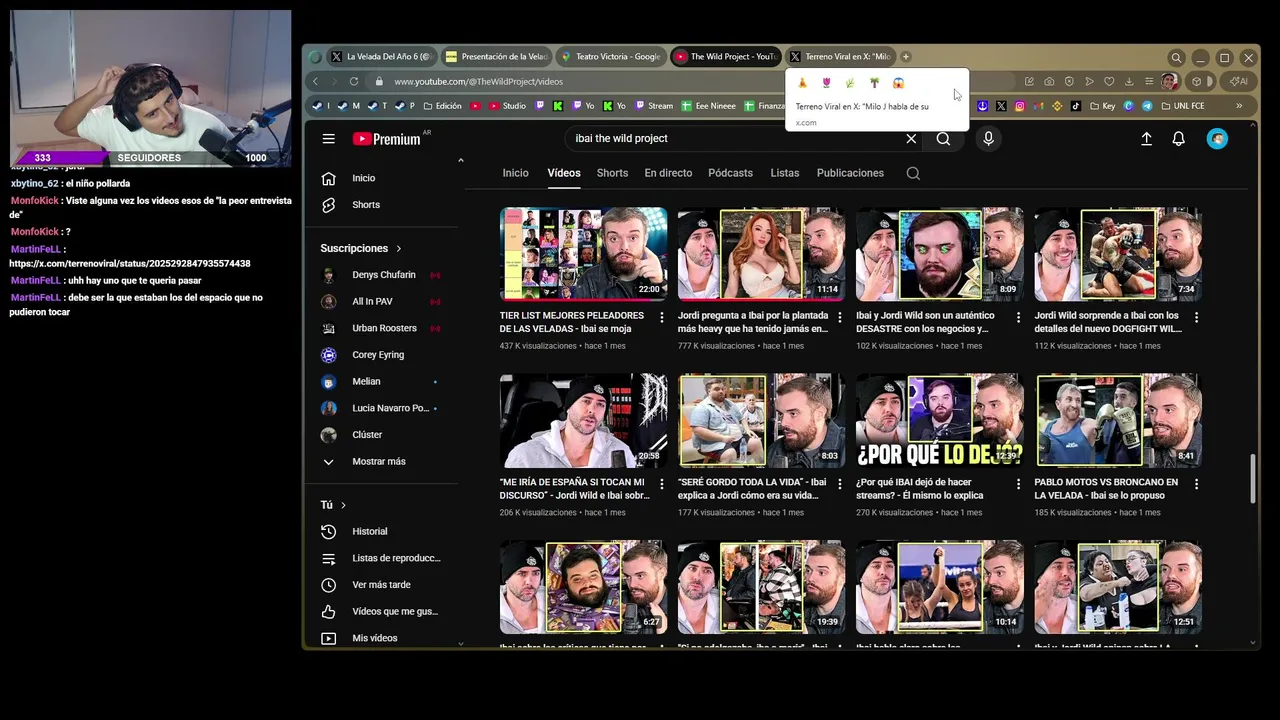
Task: Open the TikTok bookmark icon
Action: pos(1076,106)
